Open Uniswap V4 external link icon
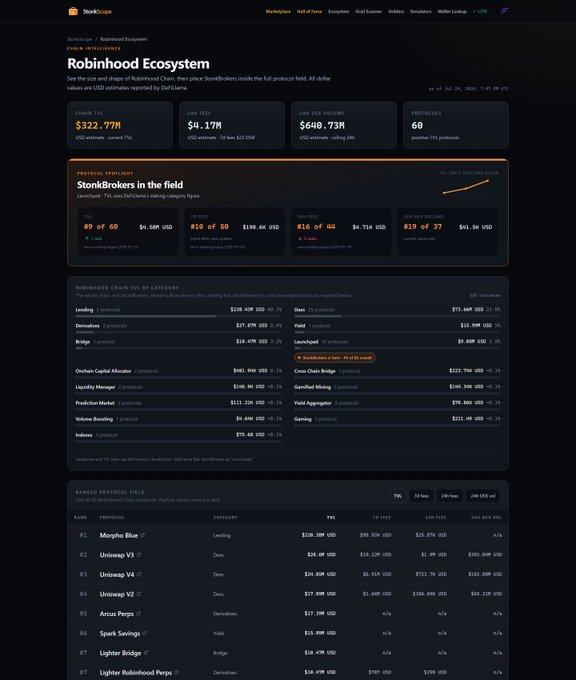The height and width of the screenshot is (680, 576). 139,574
